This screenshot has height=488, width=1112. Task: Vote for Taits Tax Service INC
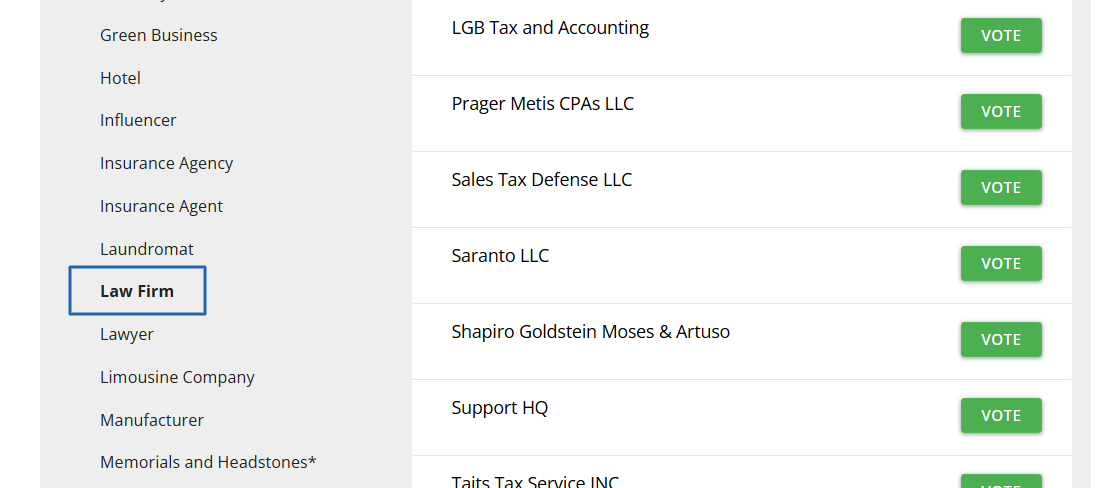(x=1000, y=483)
